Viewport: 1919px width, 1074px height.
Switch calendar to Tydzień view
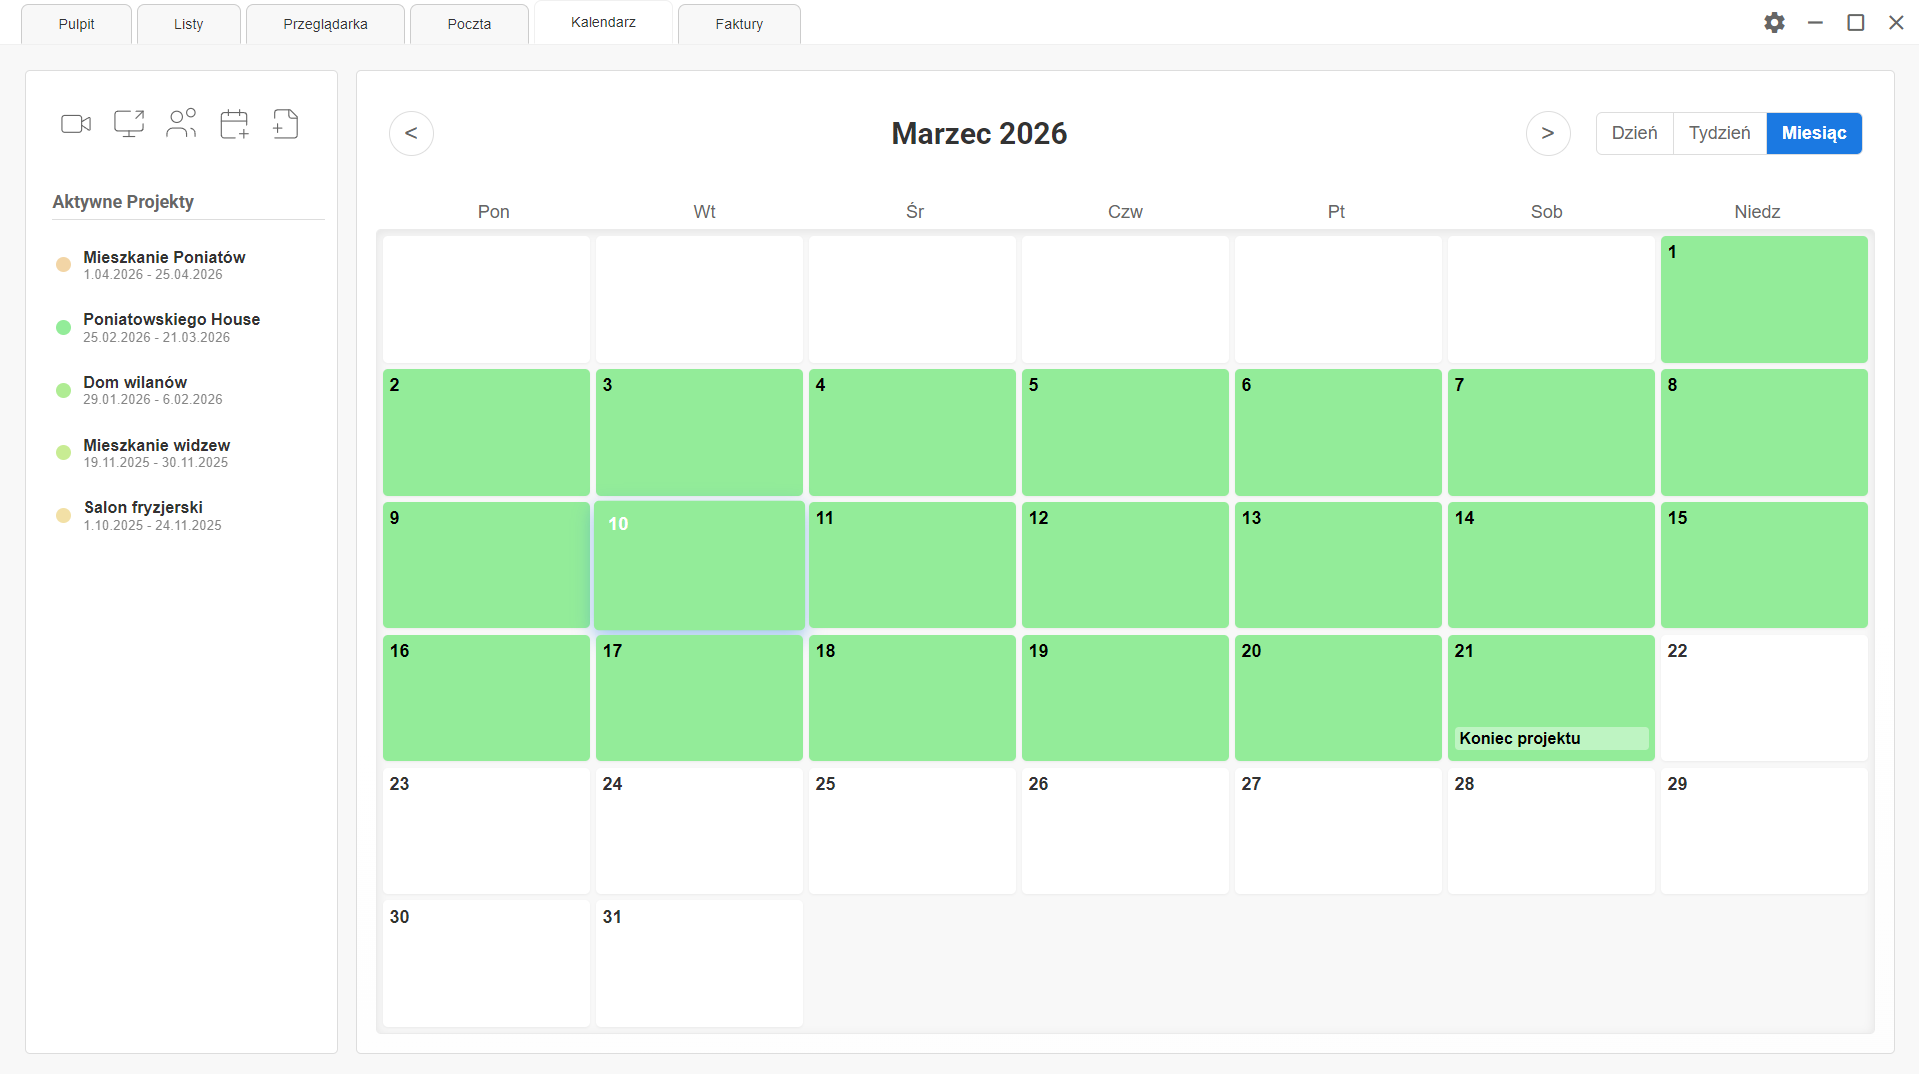click(x=1719, y=133)
